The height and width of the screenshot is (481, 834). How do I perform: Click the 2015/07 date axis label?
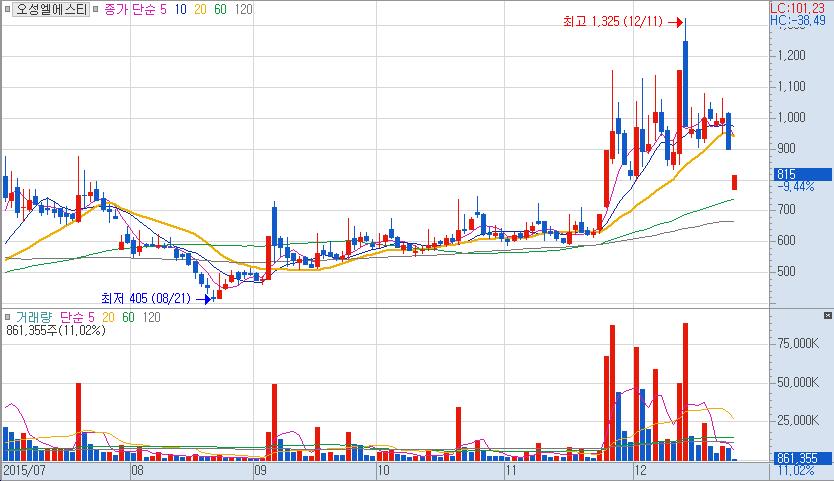pyautogui.click(x=24, y=471)
